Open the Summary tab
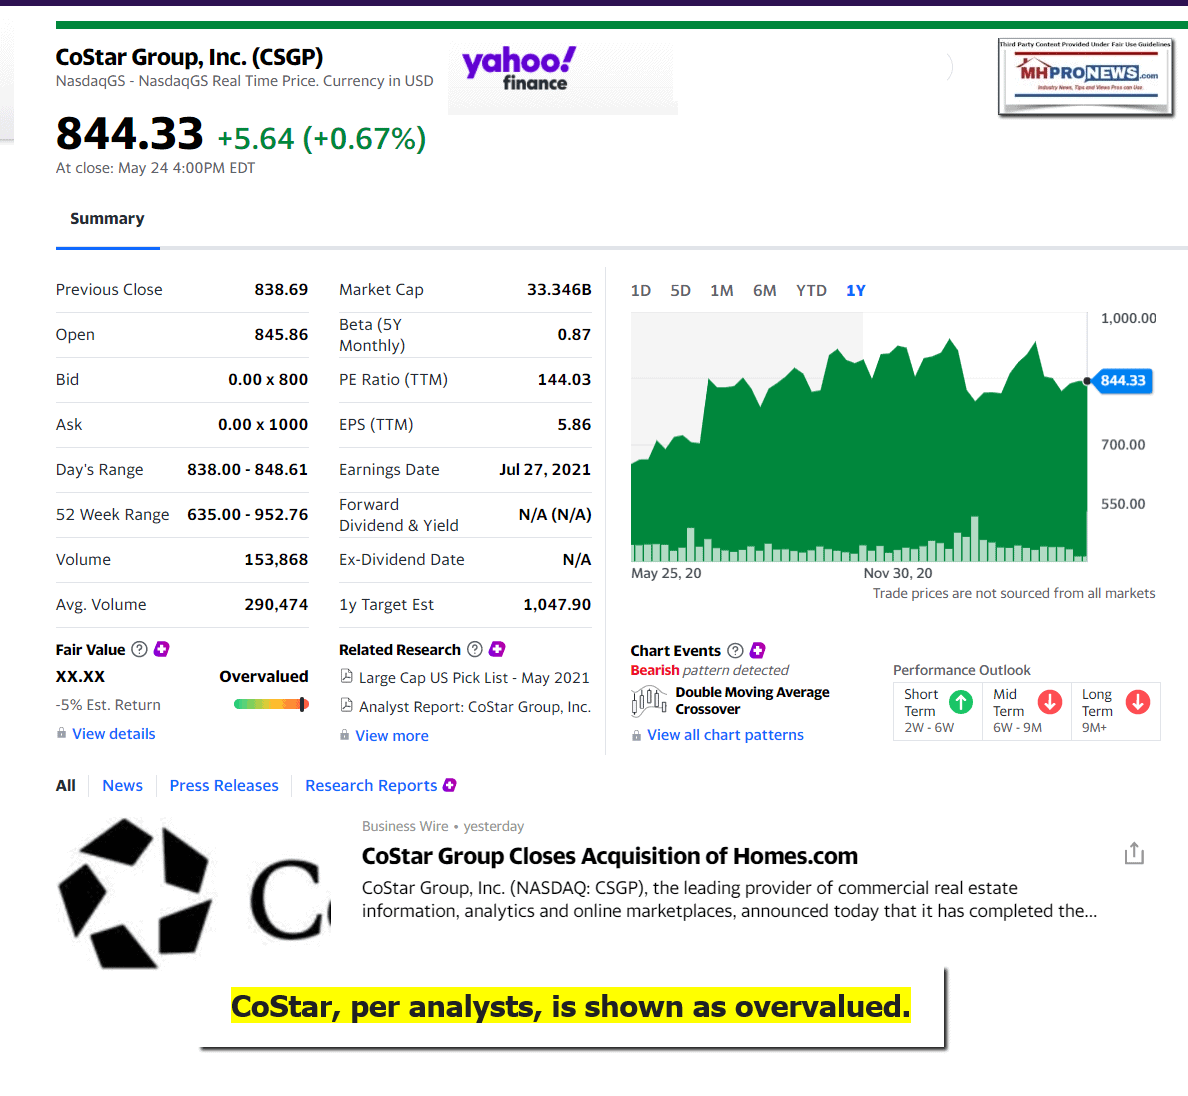The image size is (1188, 1096). tap(107, 219)
